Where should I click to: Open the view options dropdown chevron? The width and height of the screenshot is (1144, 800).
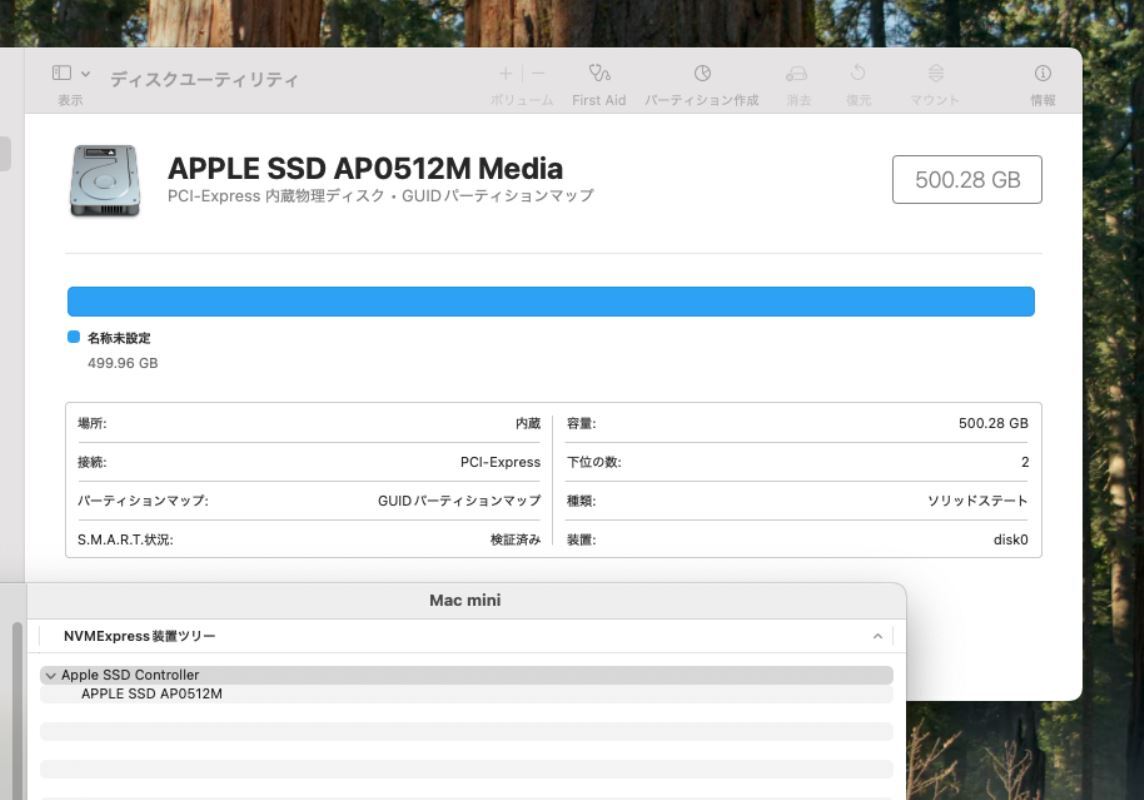(85, 73)
